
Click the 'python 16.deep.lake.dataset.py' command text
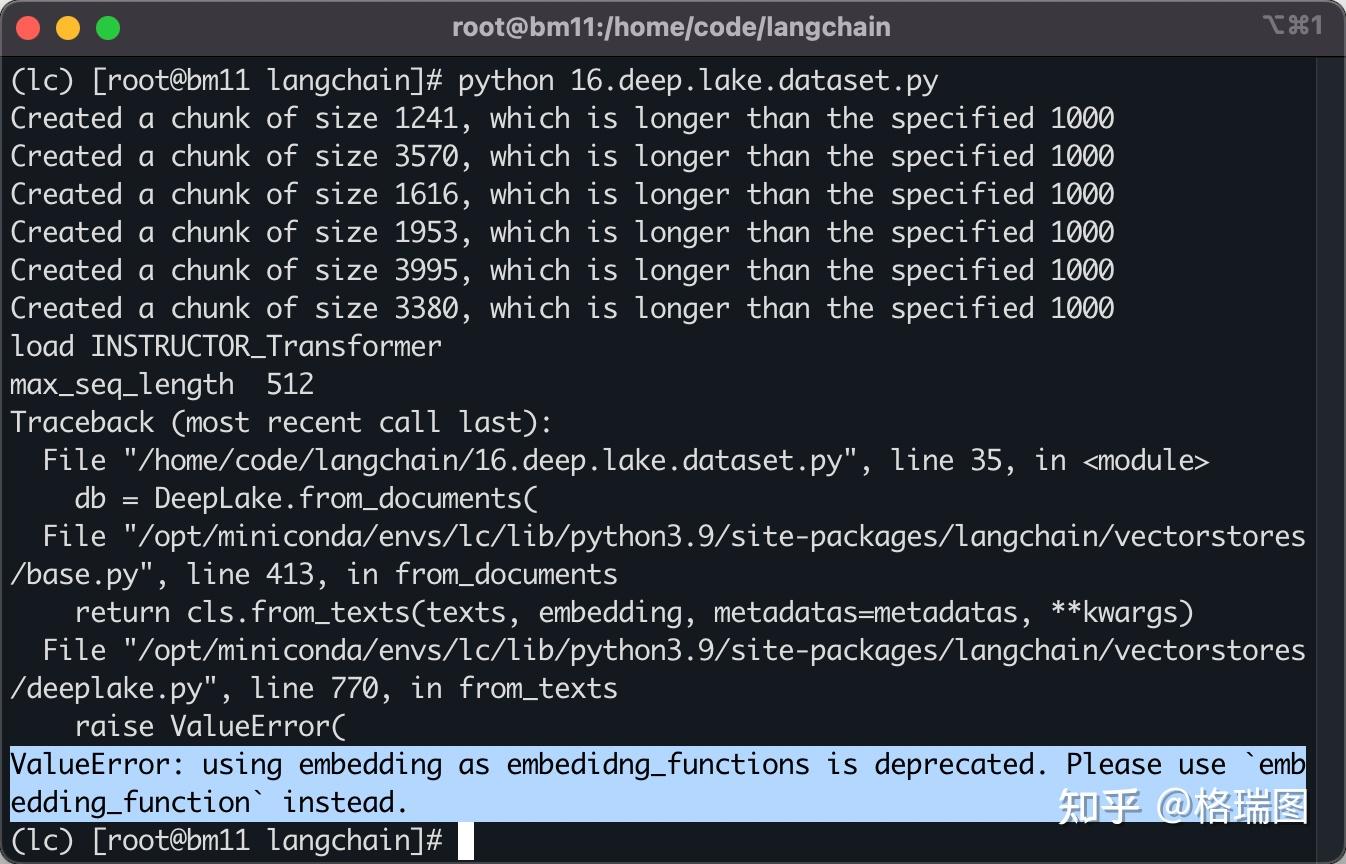(x=698, y=80)
